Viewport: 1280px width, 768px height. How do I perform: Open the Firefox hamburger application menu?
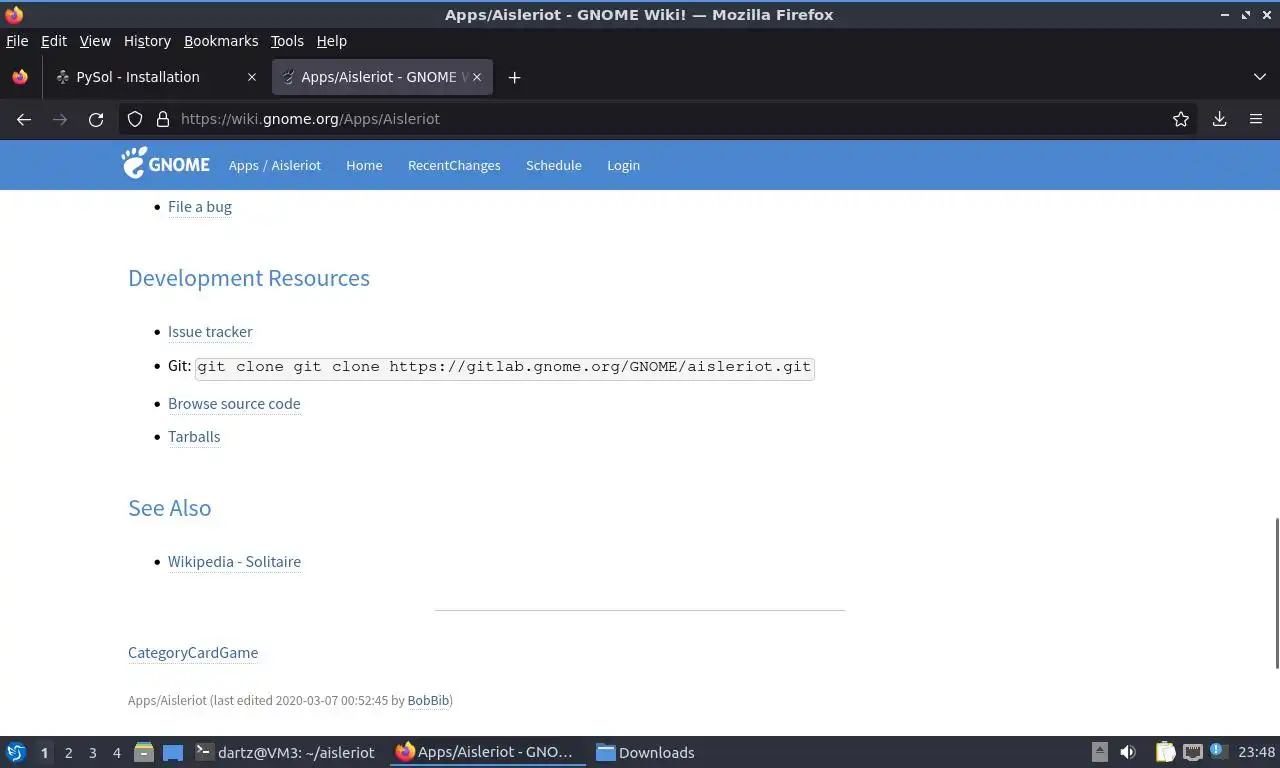click(x=1256, y=119)
